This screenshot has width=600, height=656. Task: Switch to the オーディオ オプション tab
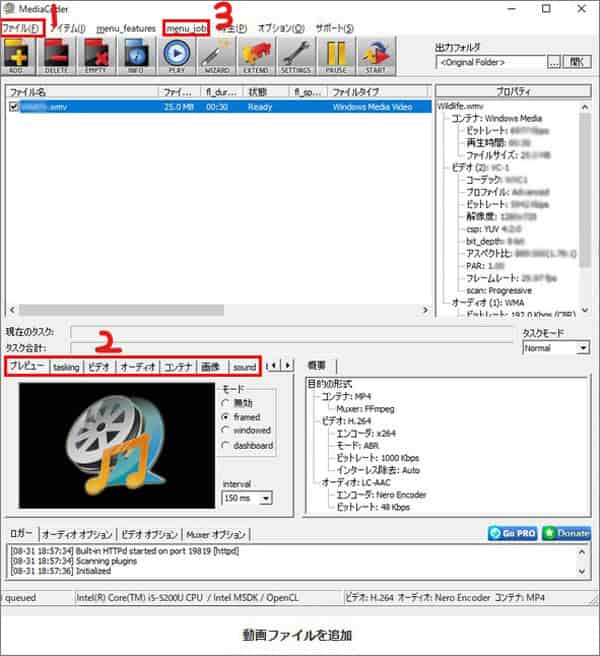pos(77,534)
